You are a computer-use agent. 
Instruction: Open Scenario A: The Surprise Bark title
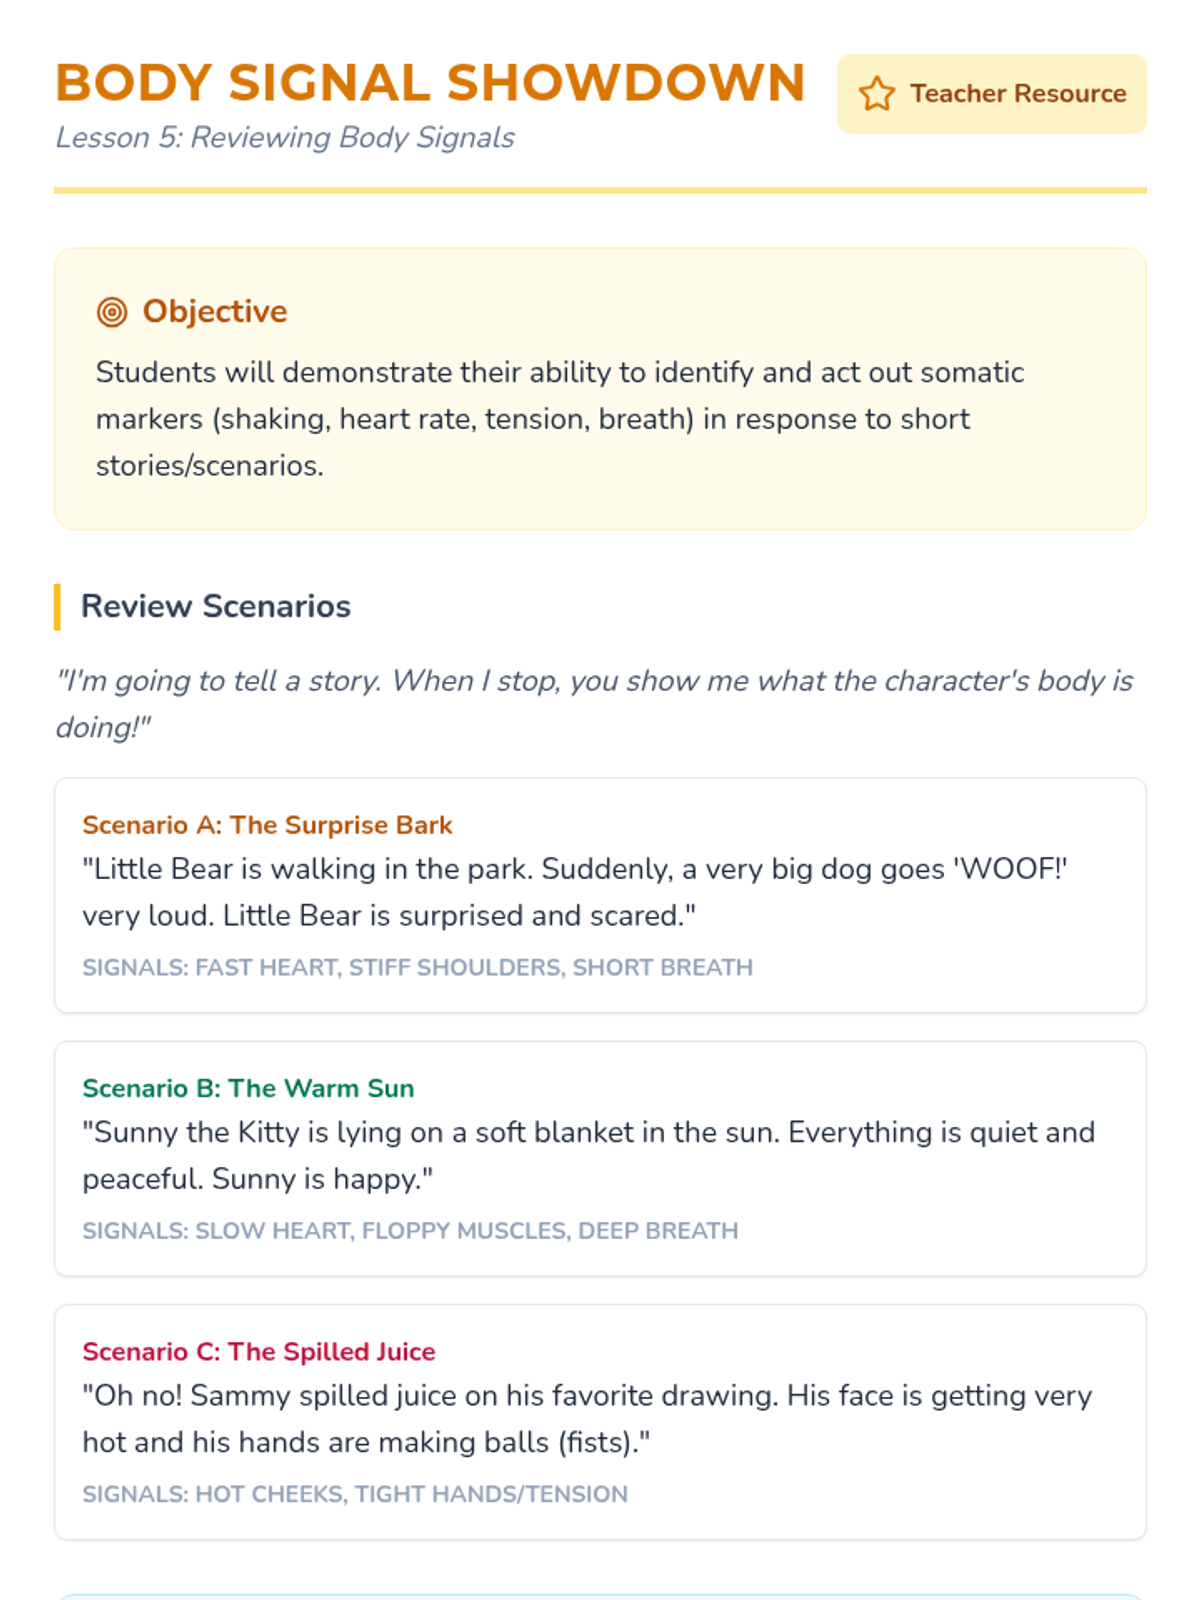tap(267, 825)
